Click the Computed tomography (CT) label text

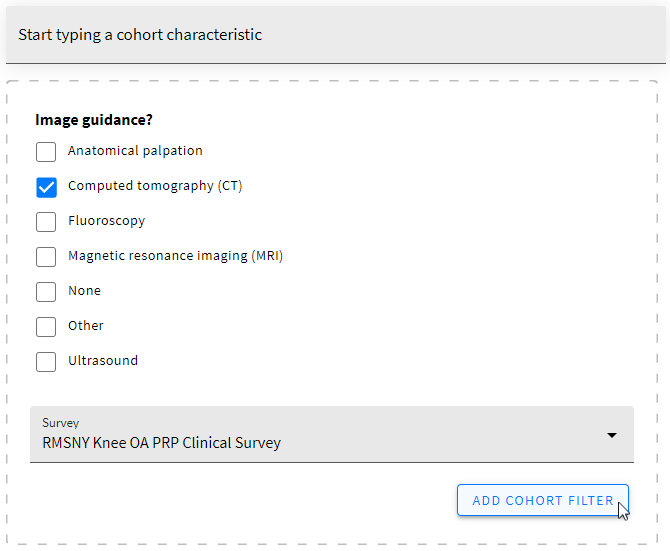coord(155,186)
